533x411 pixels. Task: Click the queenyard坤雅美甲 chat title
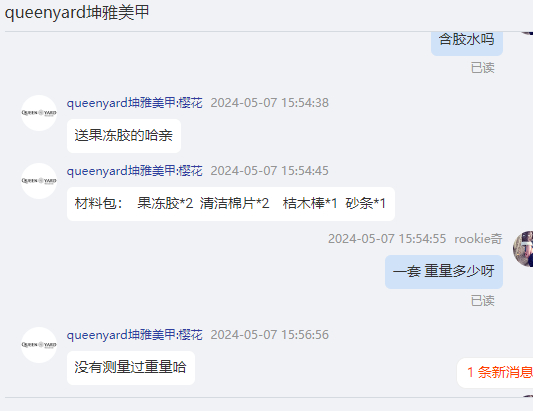[77, 13]
